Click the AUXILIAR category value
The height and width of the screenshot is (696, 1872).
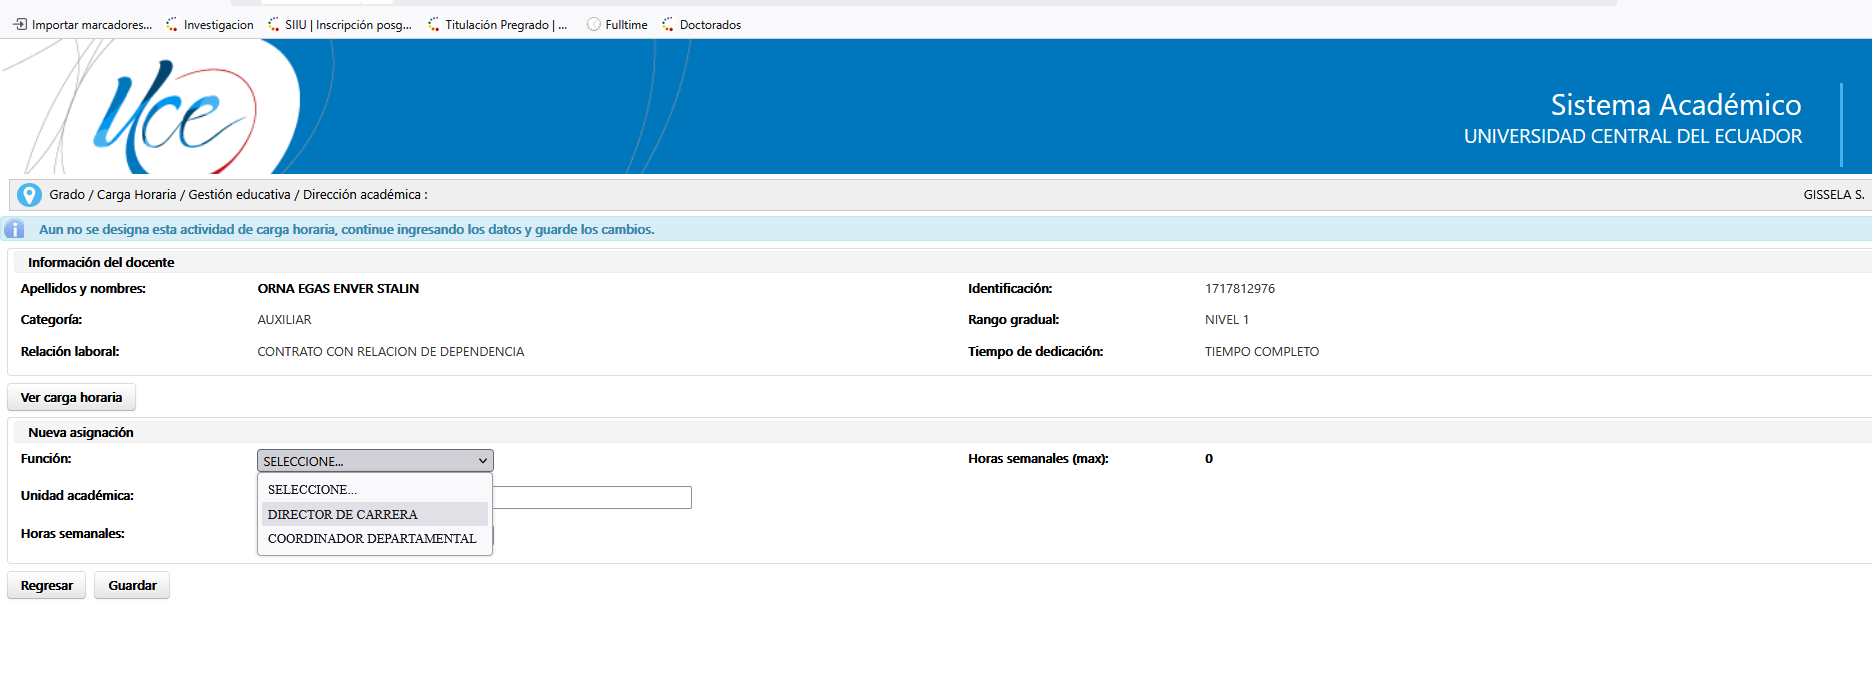pos(284,320)
